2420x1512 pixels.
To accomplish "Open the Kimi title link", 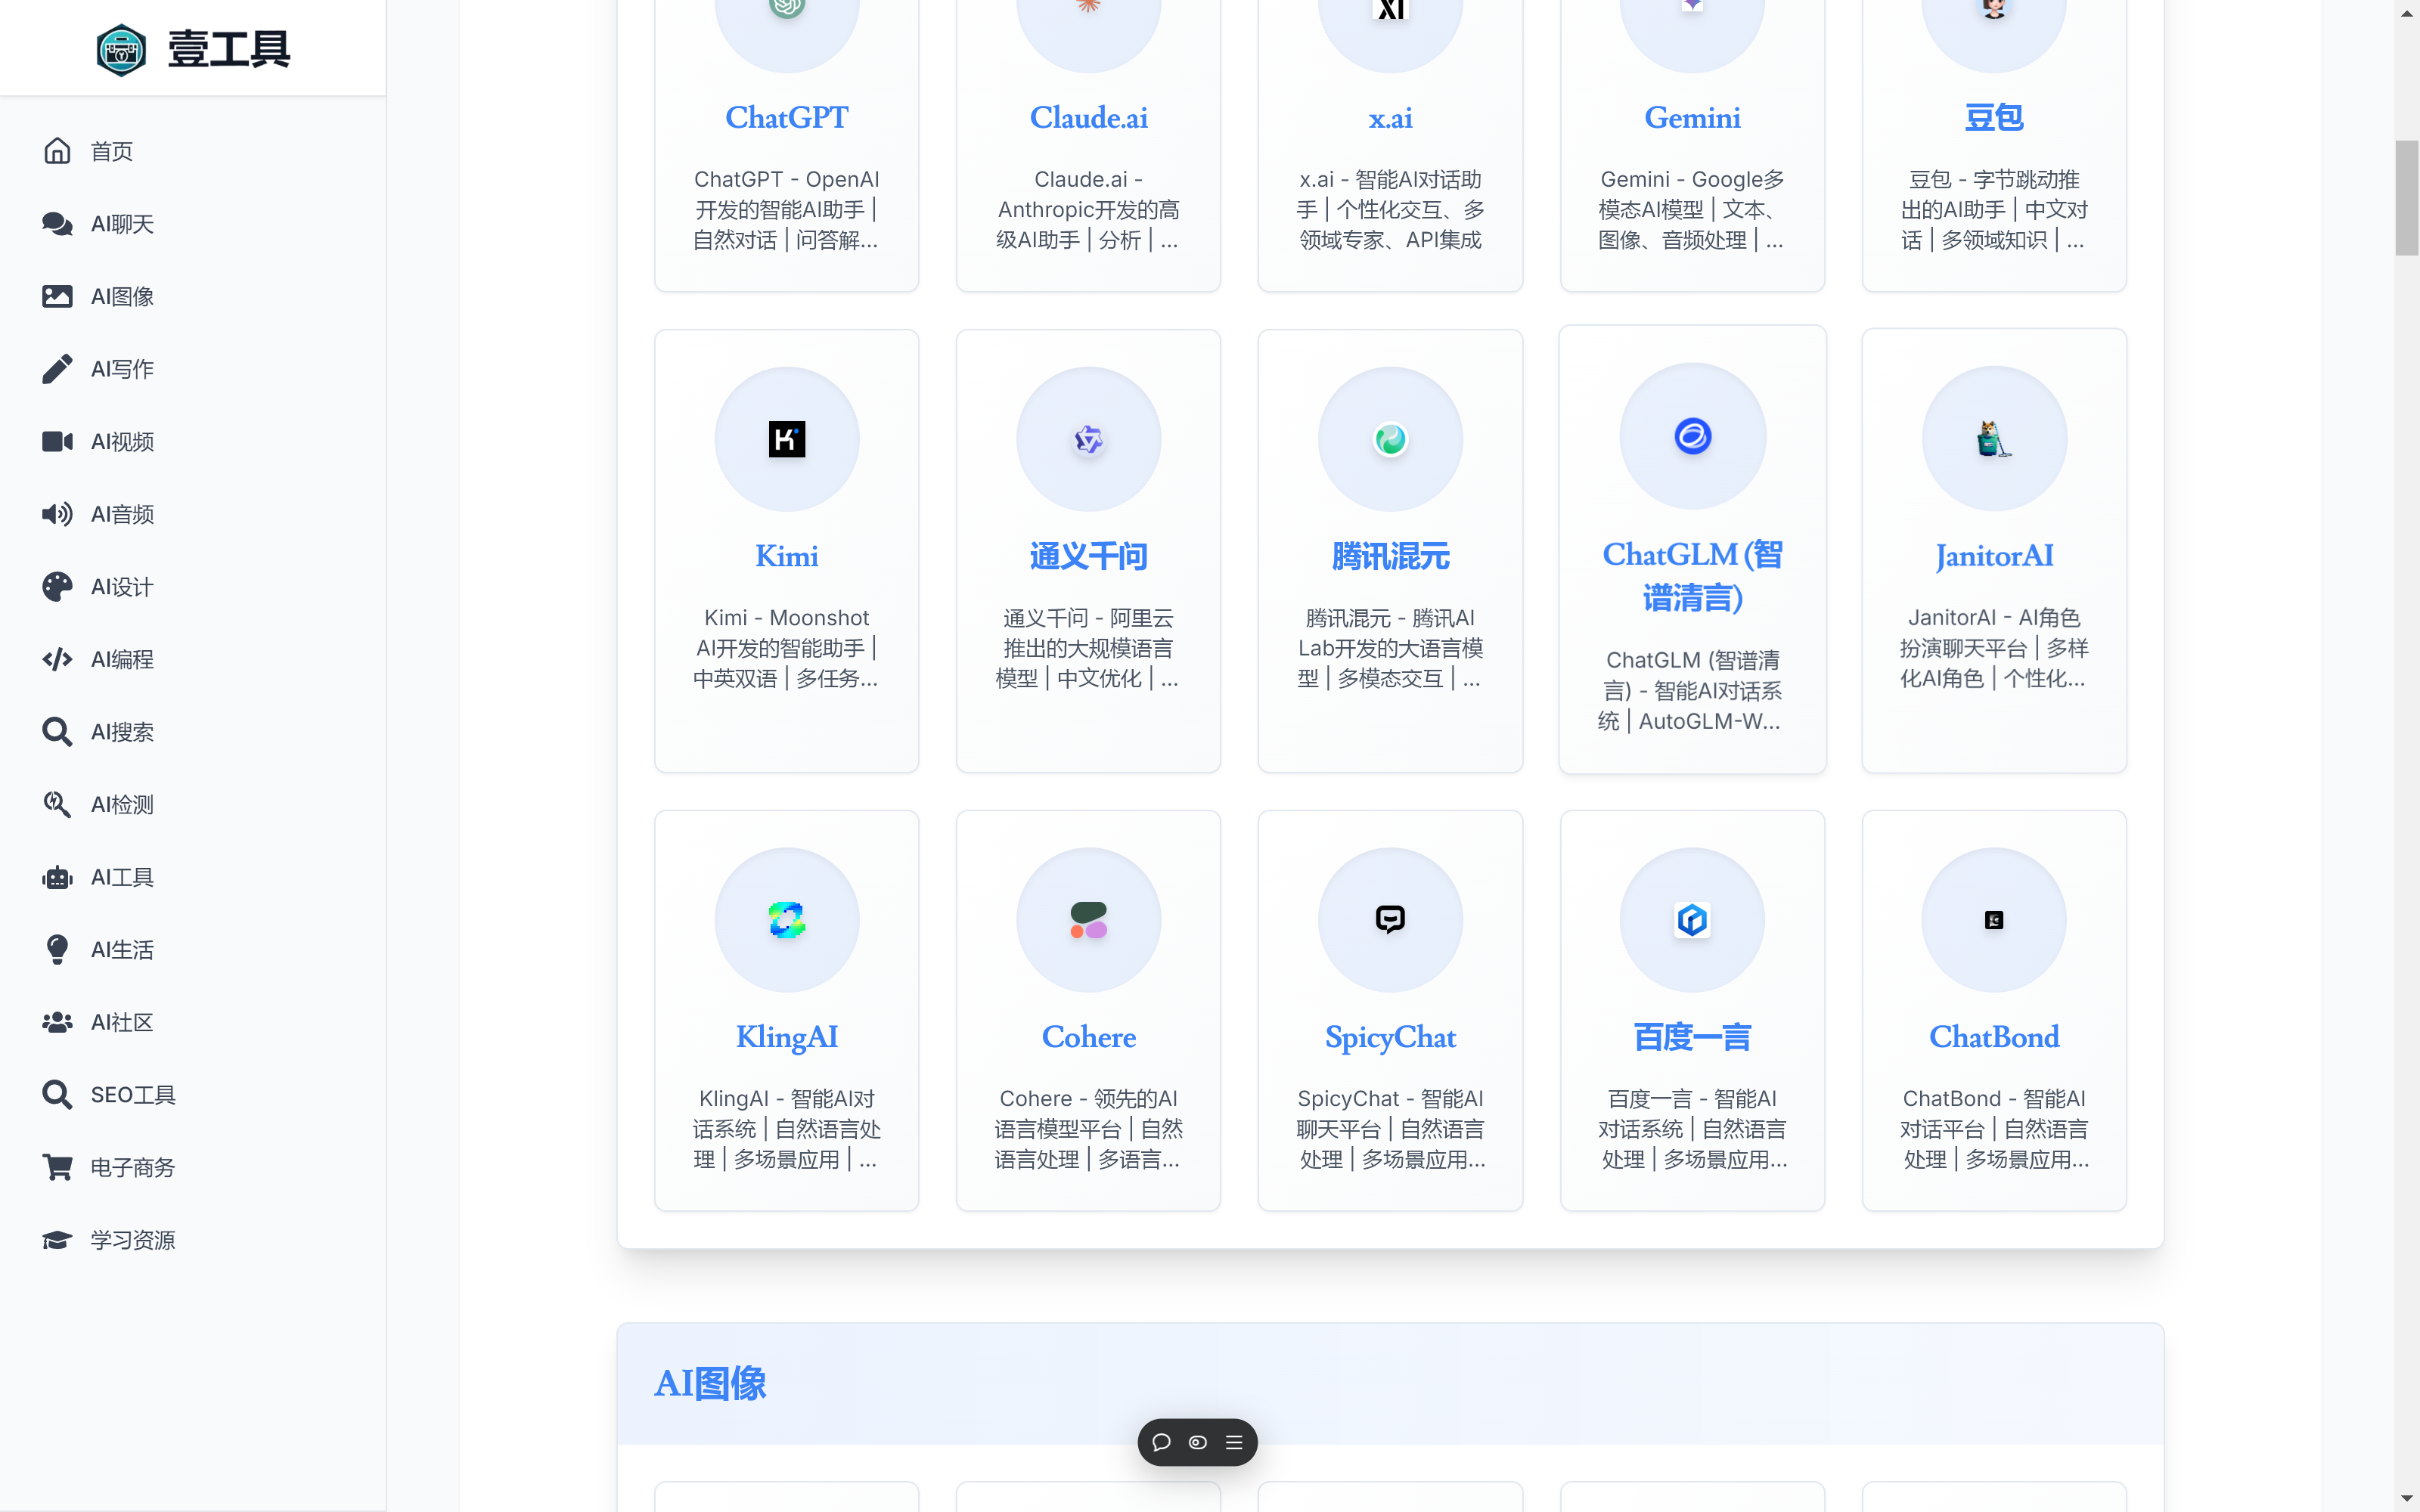I will tap(787, 556).
